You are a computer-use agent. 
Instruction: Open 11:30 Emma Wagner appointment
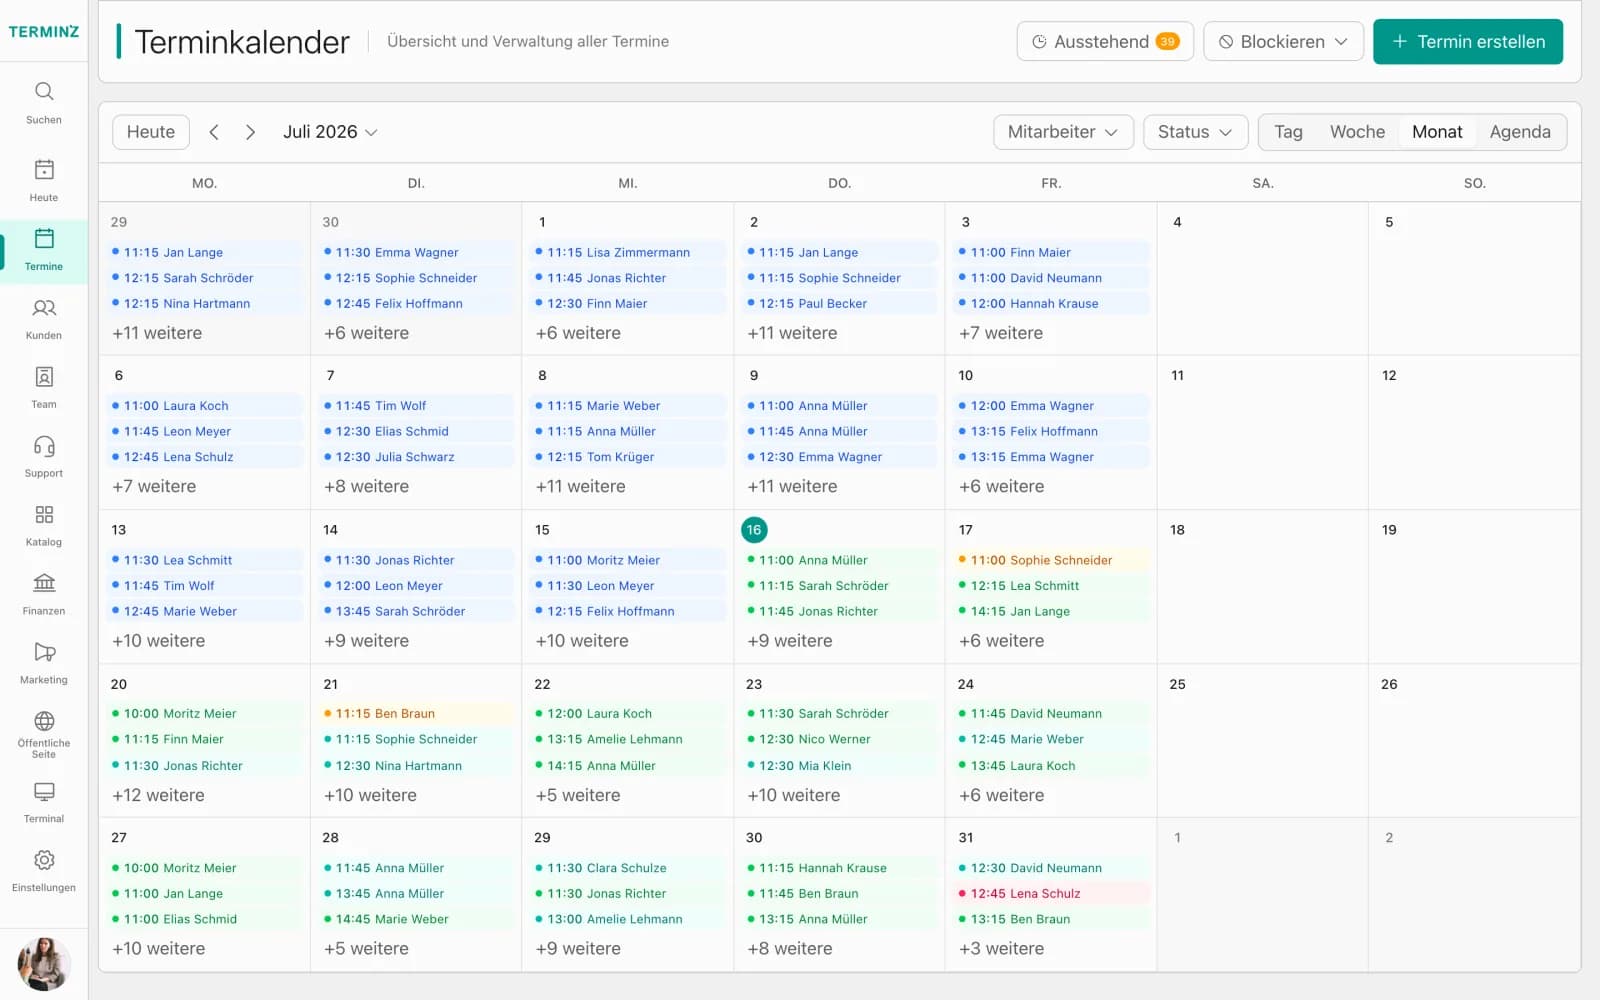tap(417, 253)
